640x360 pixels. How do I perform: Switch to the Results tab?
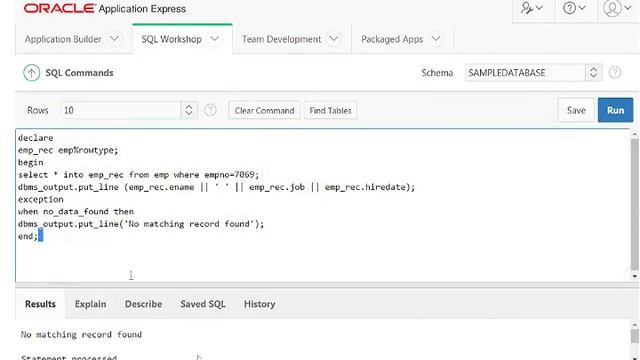40,304
